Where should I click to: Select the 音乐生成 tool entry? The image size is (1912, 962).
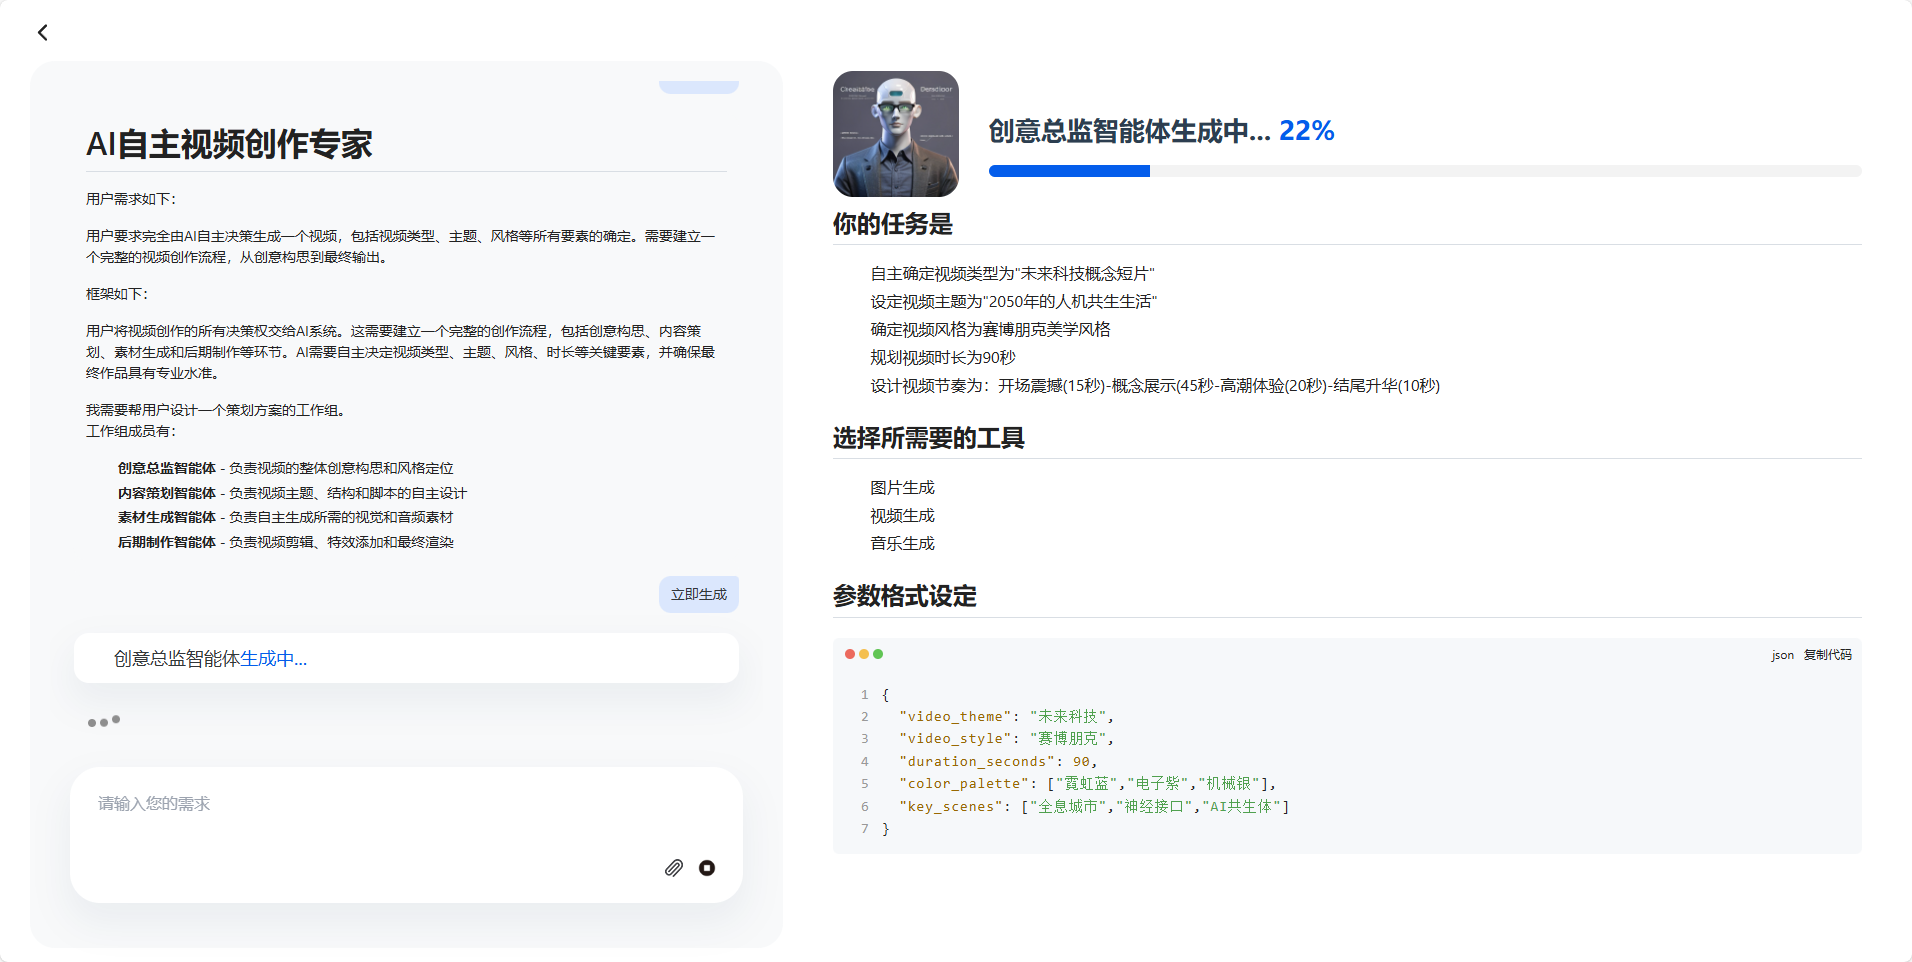point(902,544)
